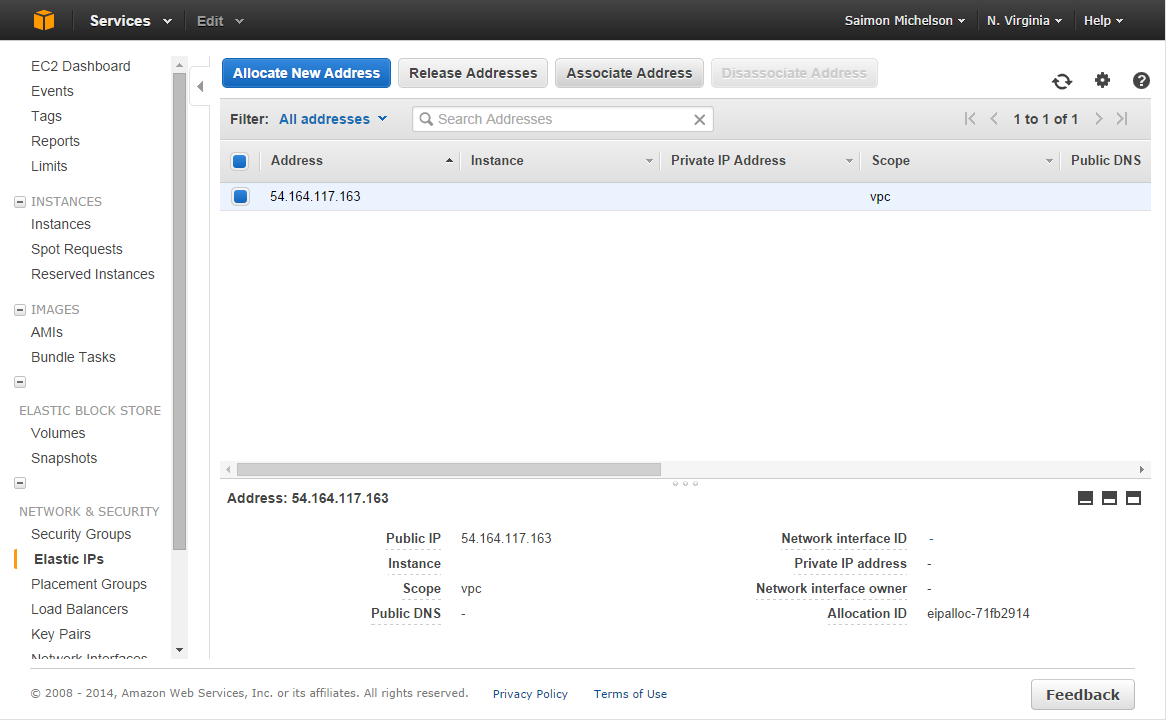Open Reports in sidebar
This screenshot has width=1166, height=720.
pos(55,141)
